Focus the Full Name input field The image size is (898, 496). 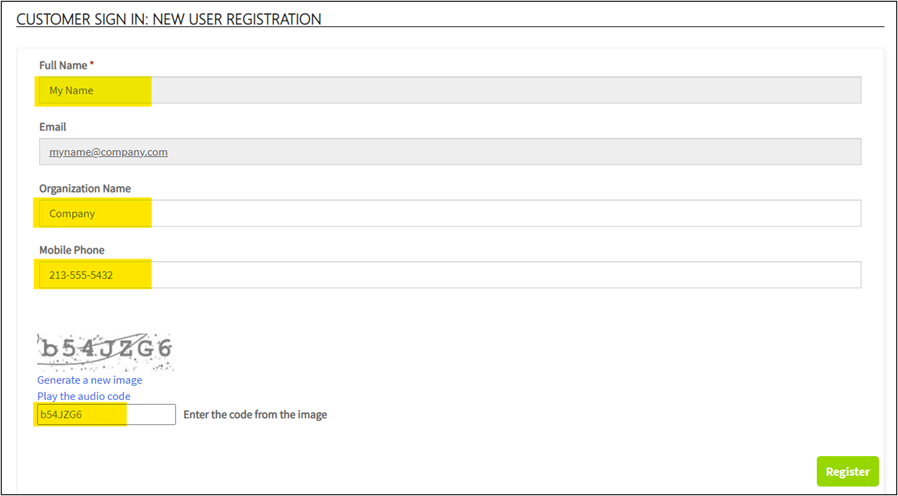450,90
